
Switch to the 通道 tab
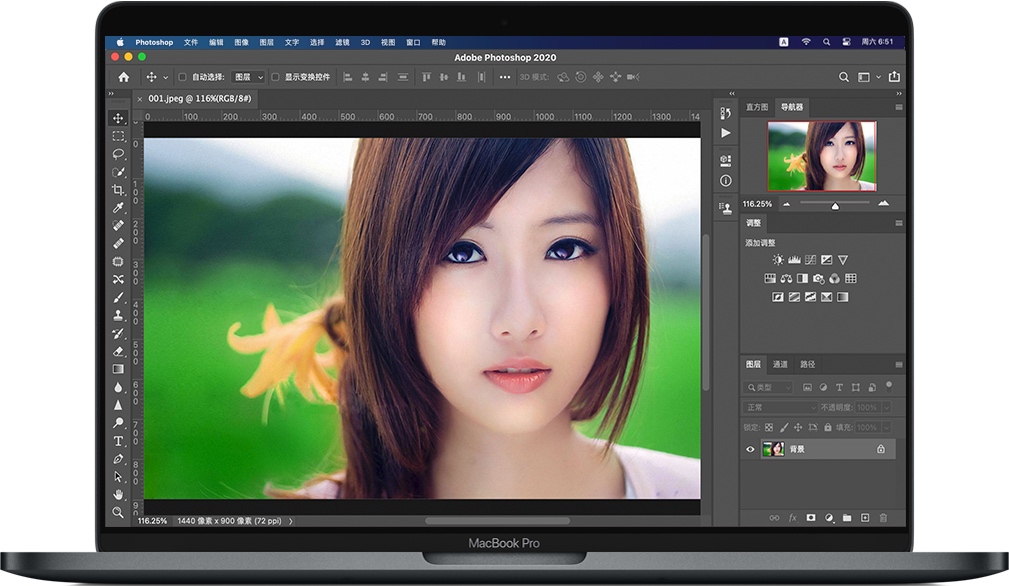pos(782,364)
